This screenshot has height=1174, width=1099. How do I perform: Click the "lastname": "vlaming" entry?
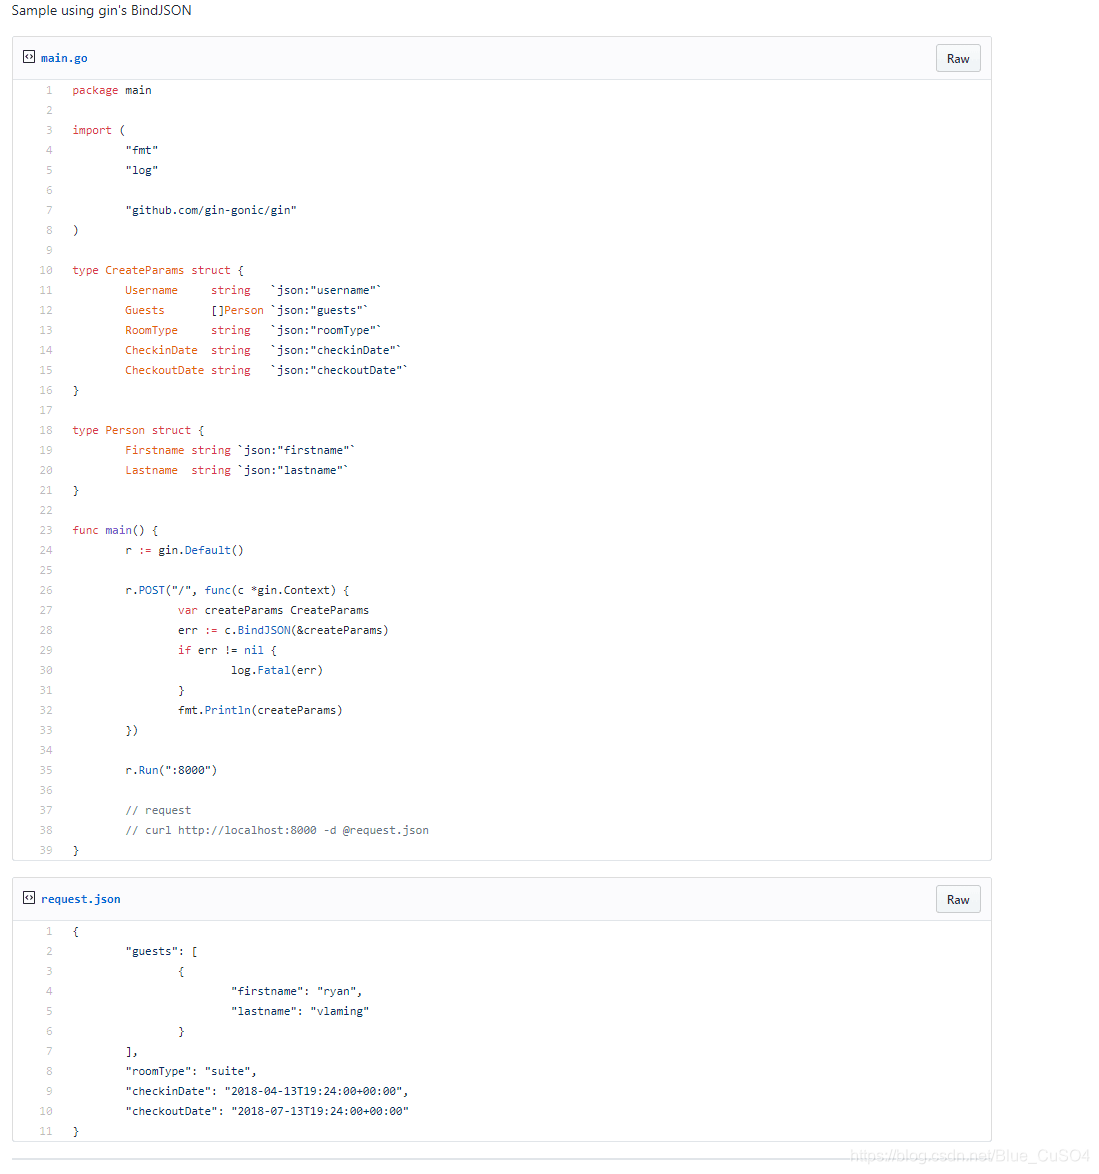[300, 1012]
